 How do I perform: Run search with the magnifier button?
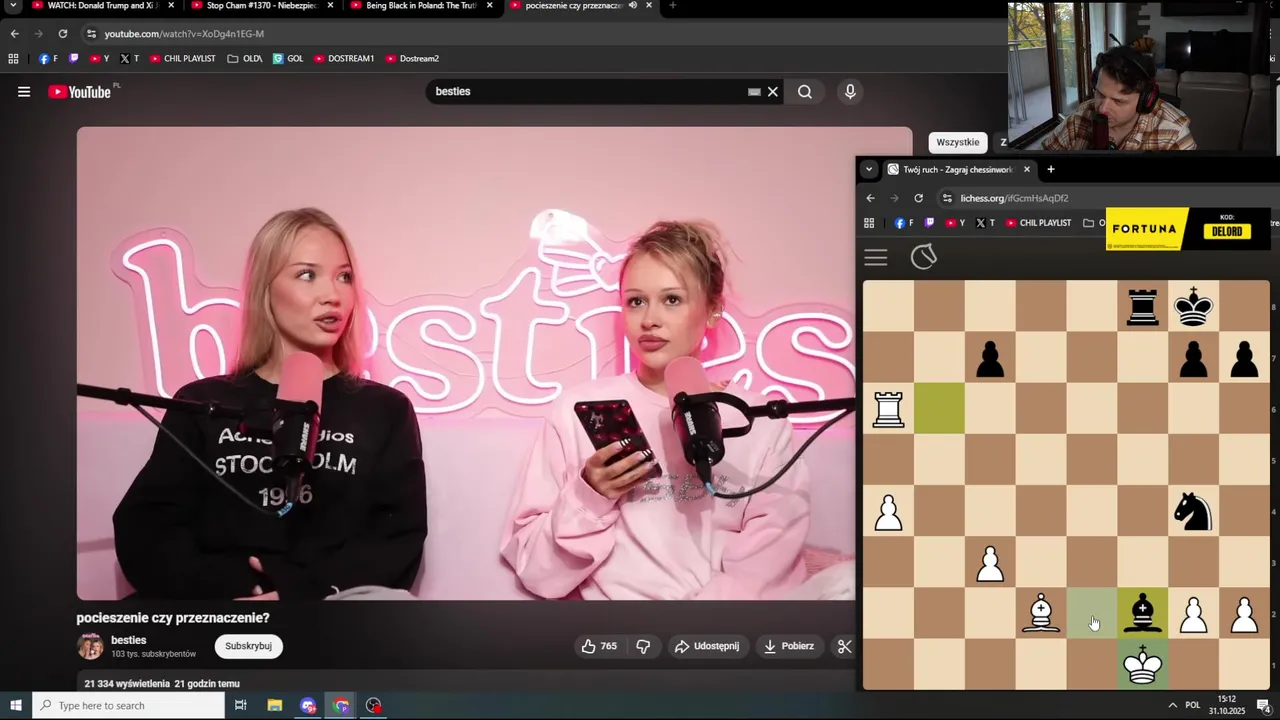coord(805,92)
